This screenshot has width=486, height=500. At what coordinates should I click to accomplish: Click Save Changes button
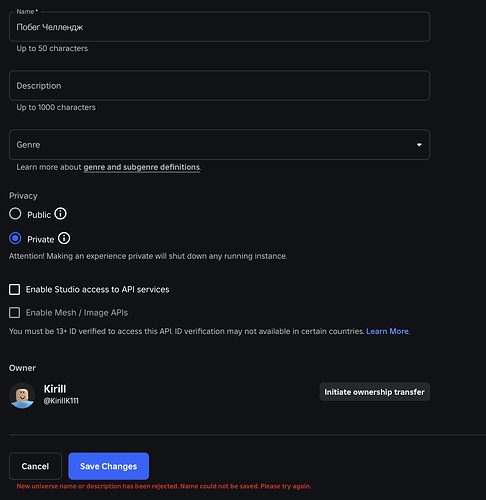click(x=108, y=466)
